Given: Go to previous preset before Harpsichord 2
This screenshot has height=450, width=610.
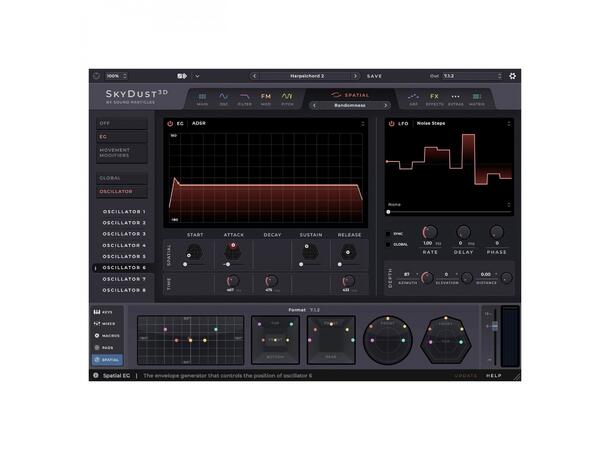Looking at the screenshot, I should (254, 76).
